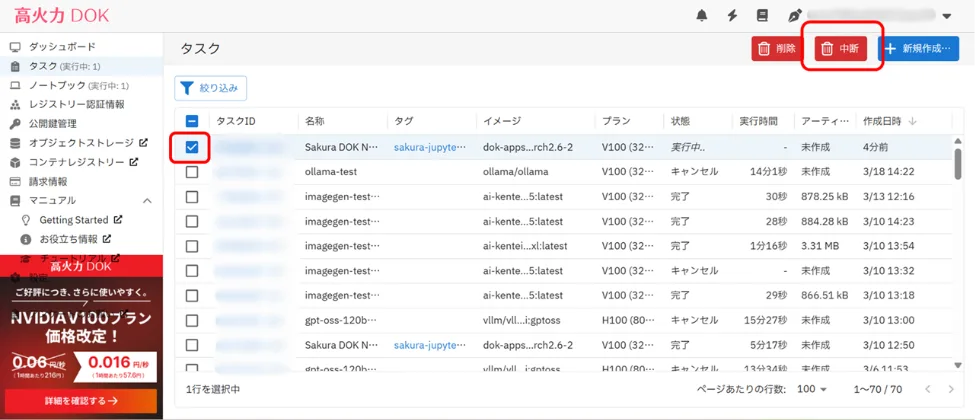Click the scrollbar down arrow
This screenshot has height=420, width=975.
pyautogui.click(x=958, y=365)
